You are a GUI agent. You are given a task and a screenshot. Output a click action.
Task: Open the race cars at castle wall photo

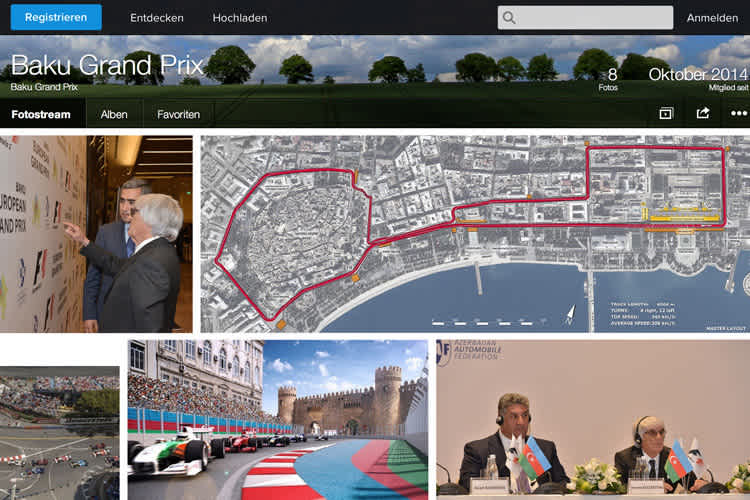pos(277,419)
